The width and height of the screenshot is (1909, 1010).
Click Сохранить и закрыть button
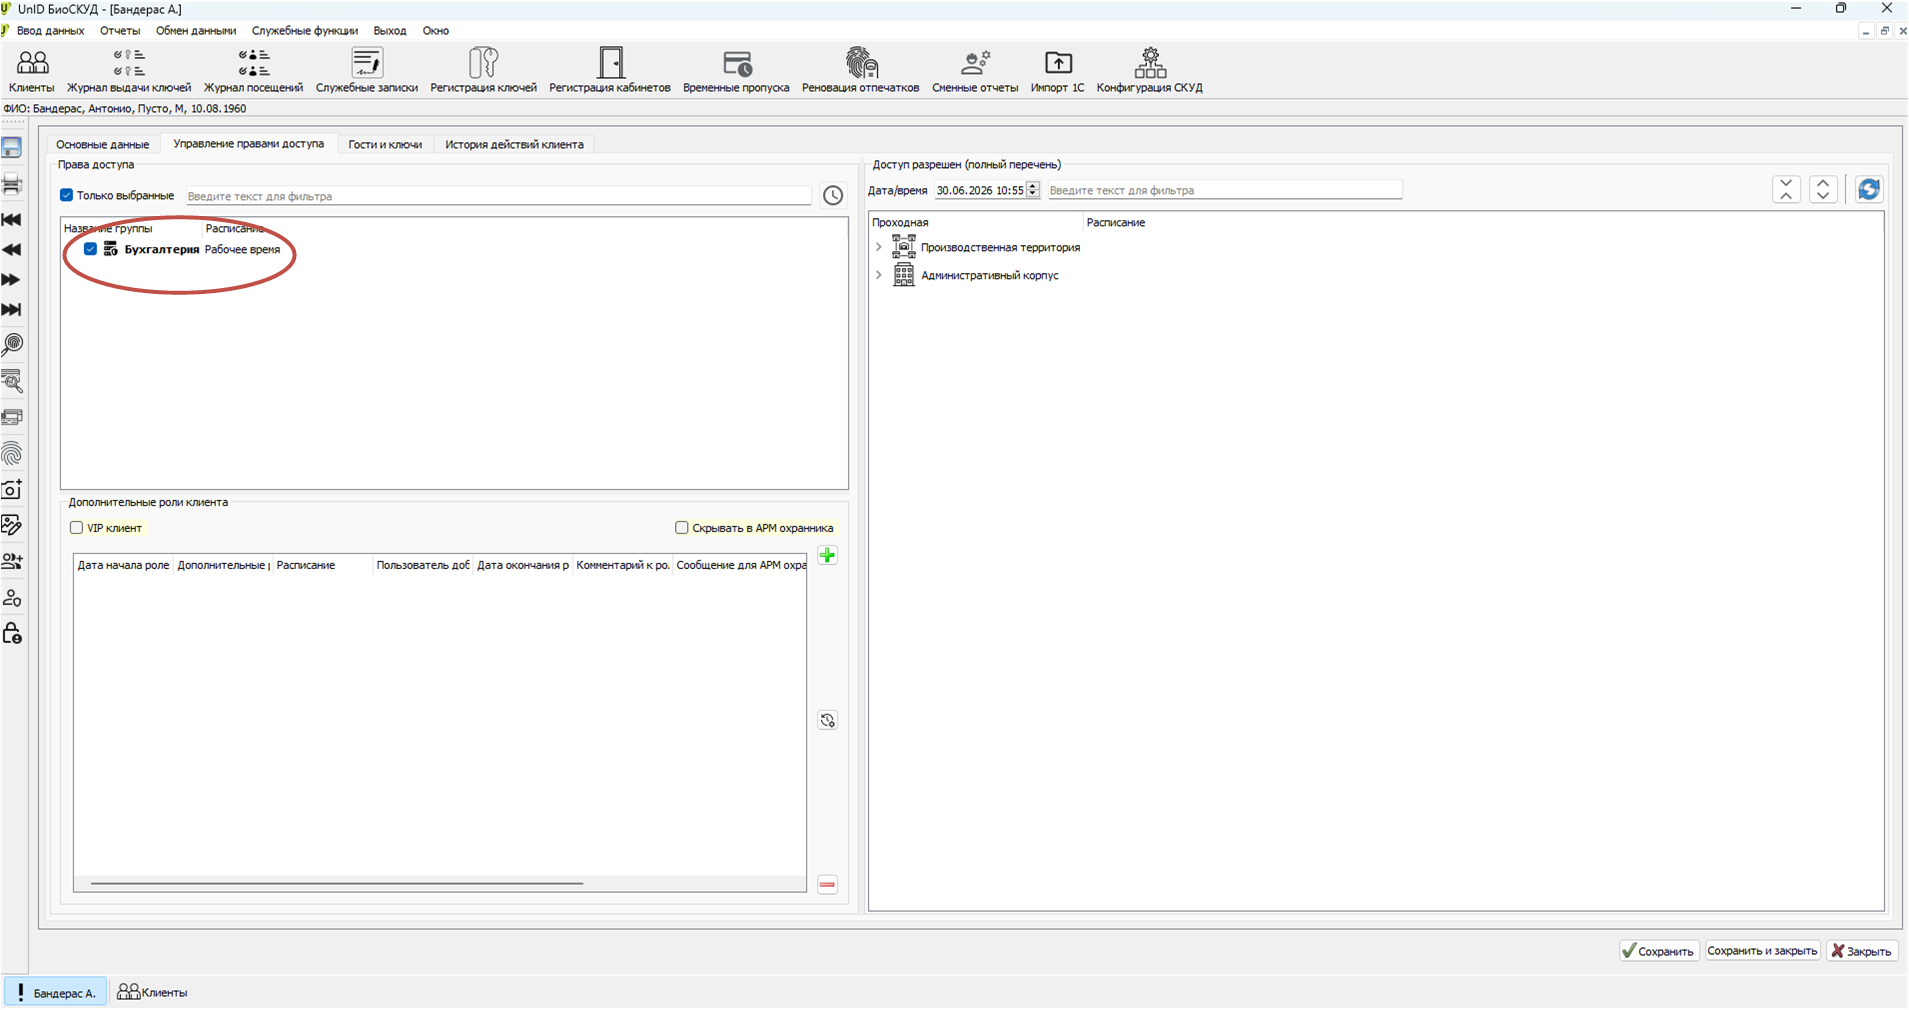1762,951
